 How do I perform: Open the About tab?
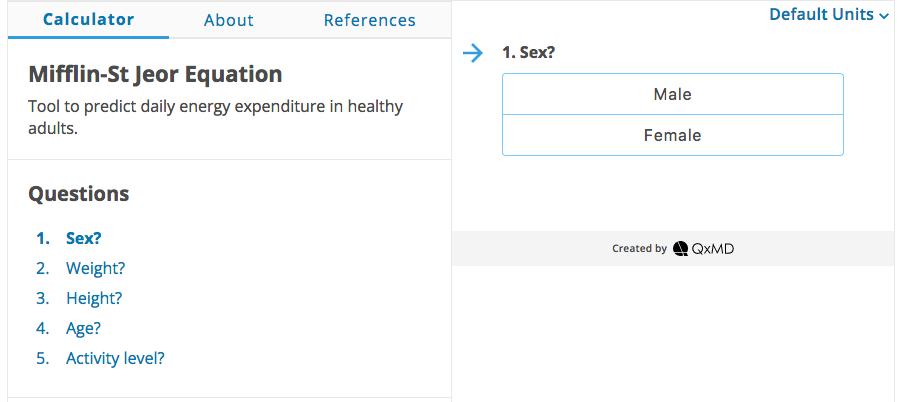[x=229, y=20]
